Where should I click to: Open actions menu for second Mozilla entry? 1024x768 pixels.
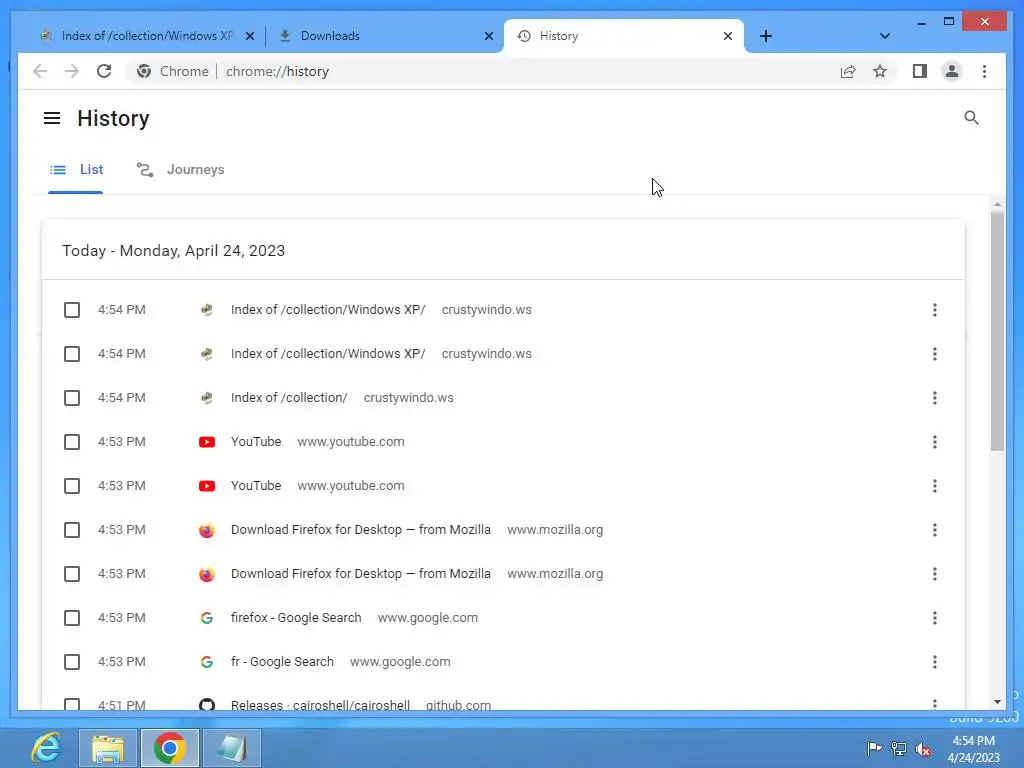click(935, 574)
